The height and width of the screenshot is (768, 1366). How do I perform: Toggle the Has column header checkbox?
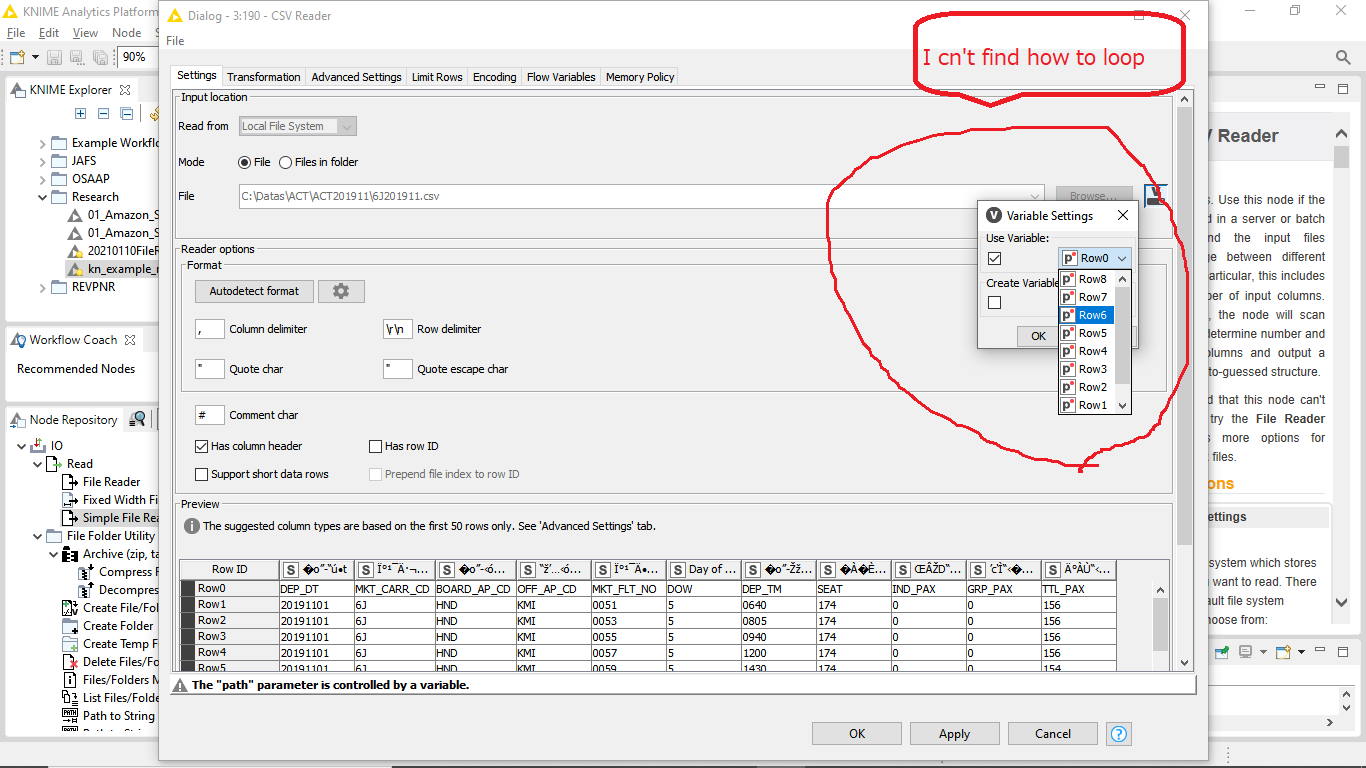pyautogui.click(x=202, y=446)
